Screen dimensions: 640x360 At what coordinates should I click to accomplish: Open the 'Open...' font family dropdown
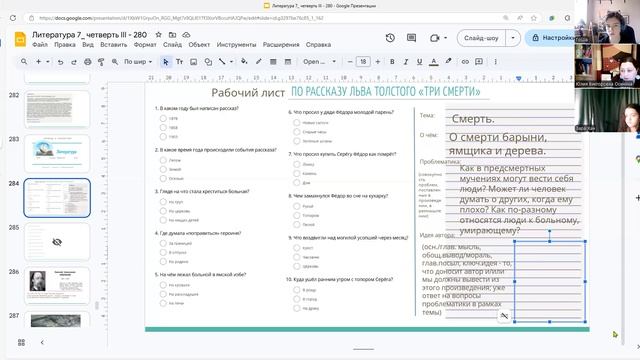(319, 62)
